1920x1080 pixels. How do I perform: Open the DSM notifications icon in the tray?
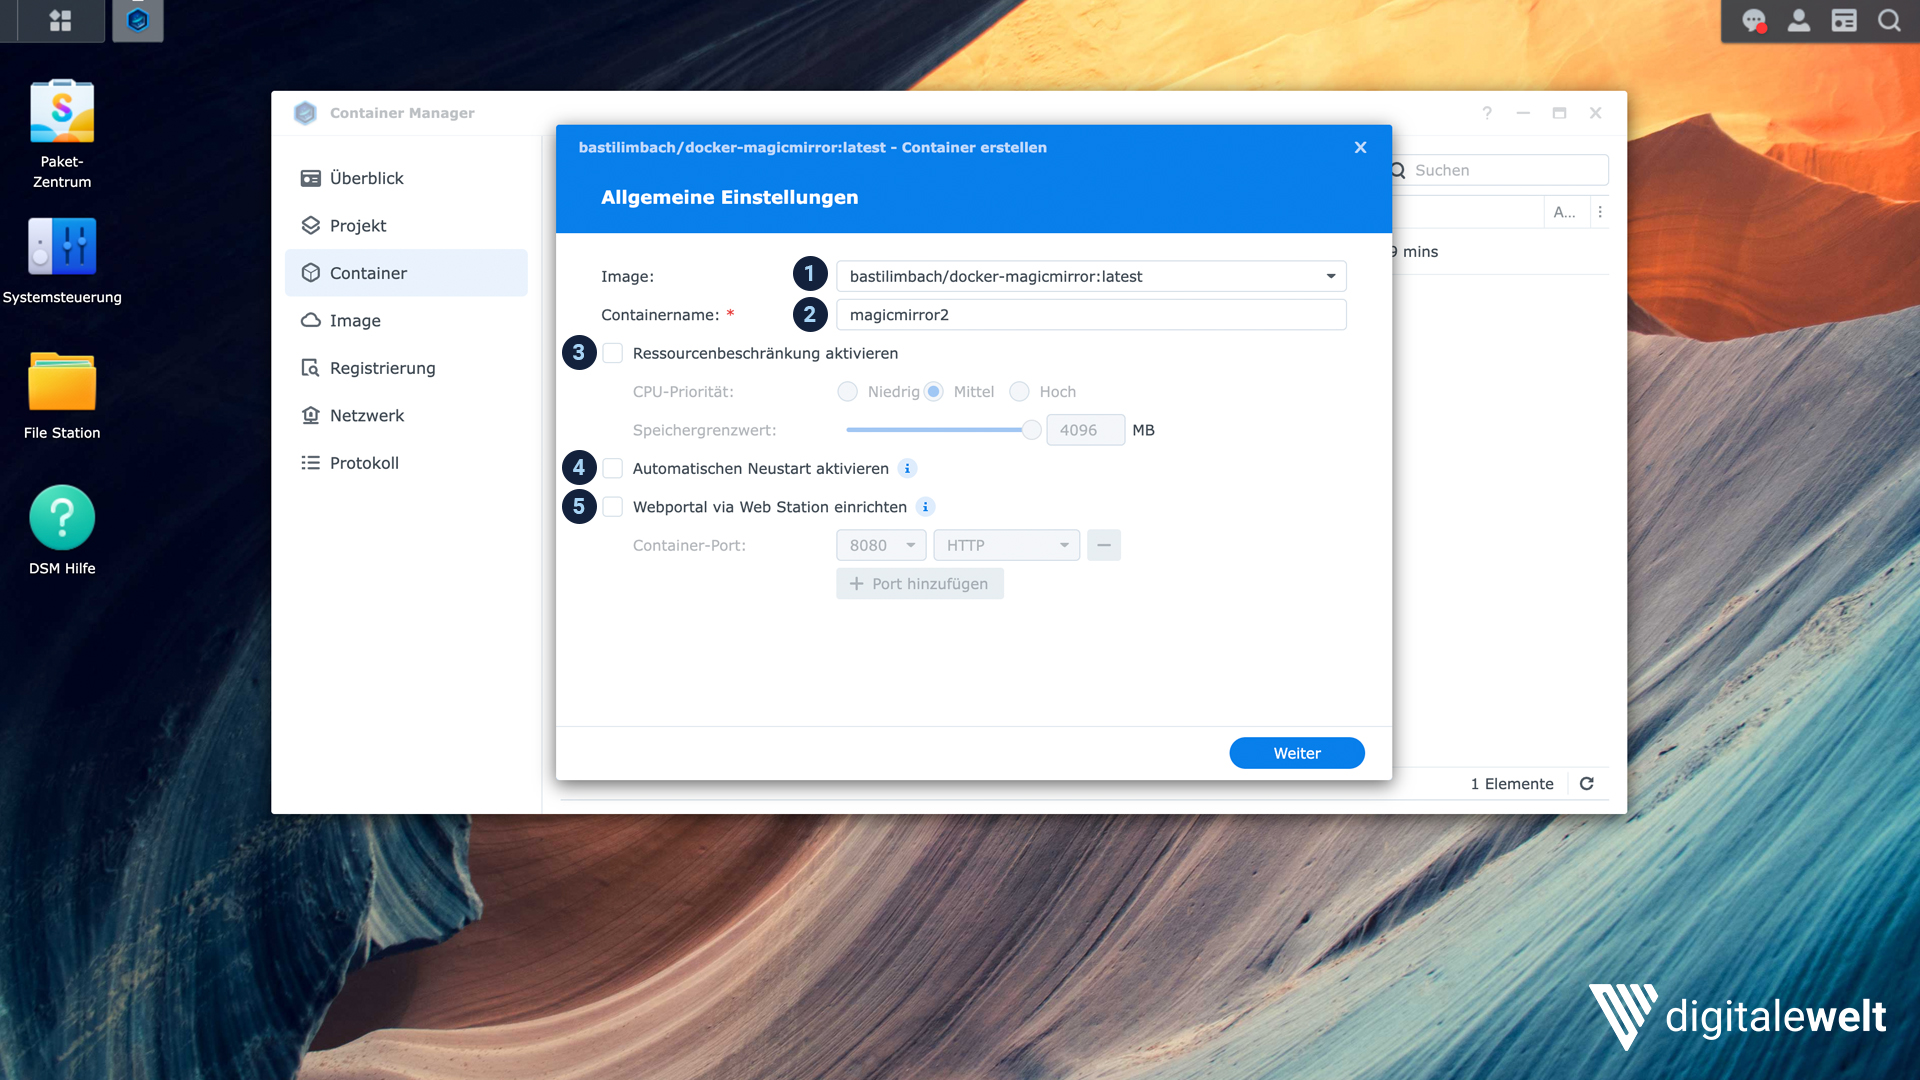[1753, 20]
